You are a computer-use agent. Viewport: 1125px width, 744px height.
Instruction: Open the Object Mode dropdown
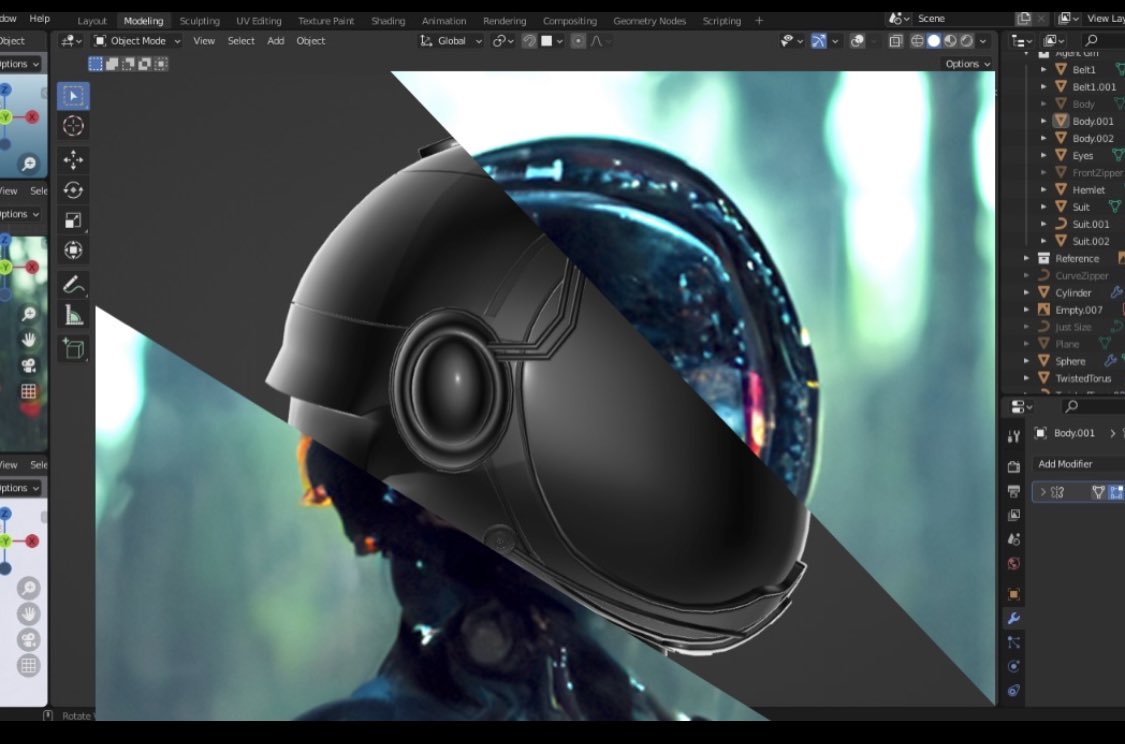coord(137,41)
